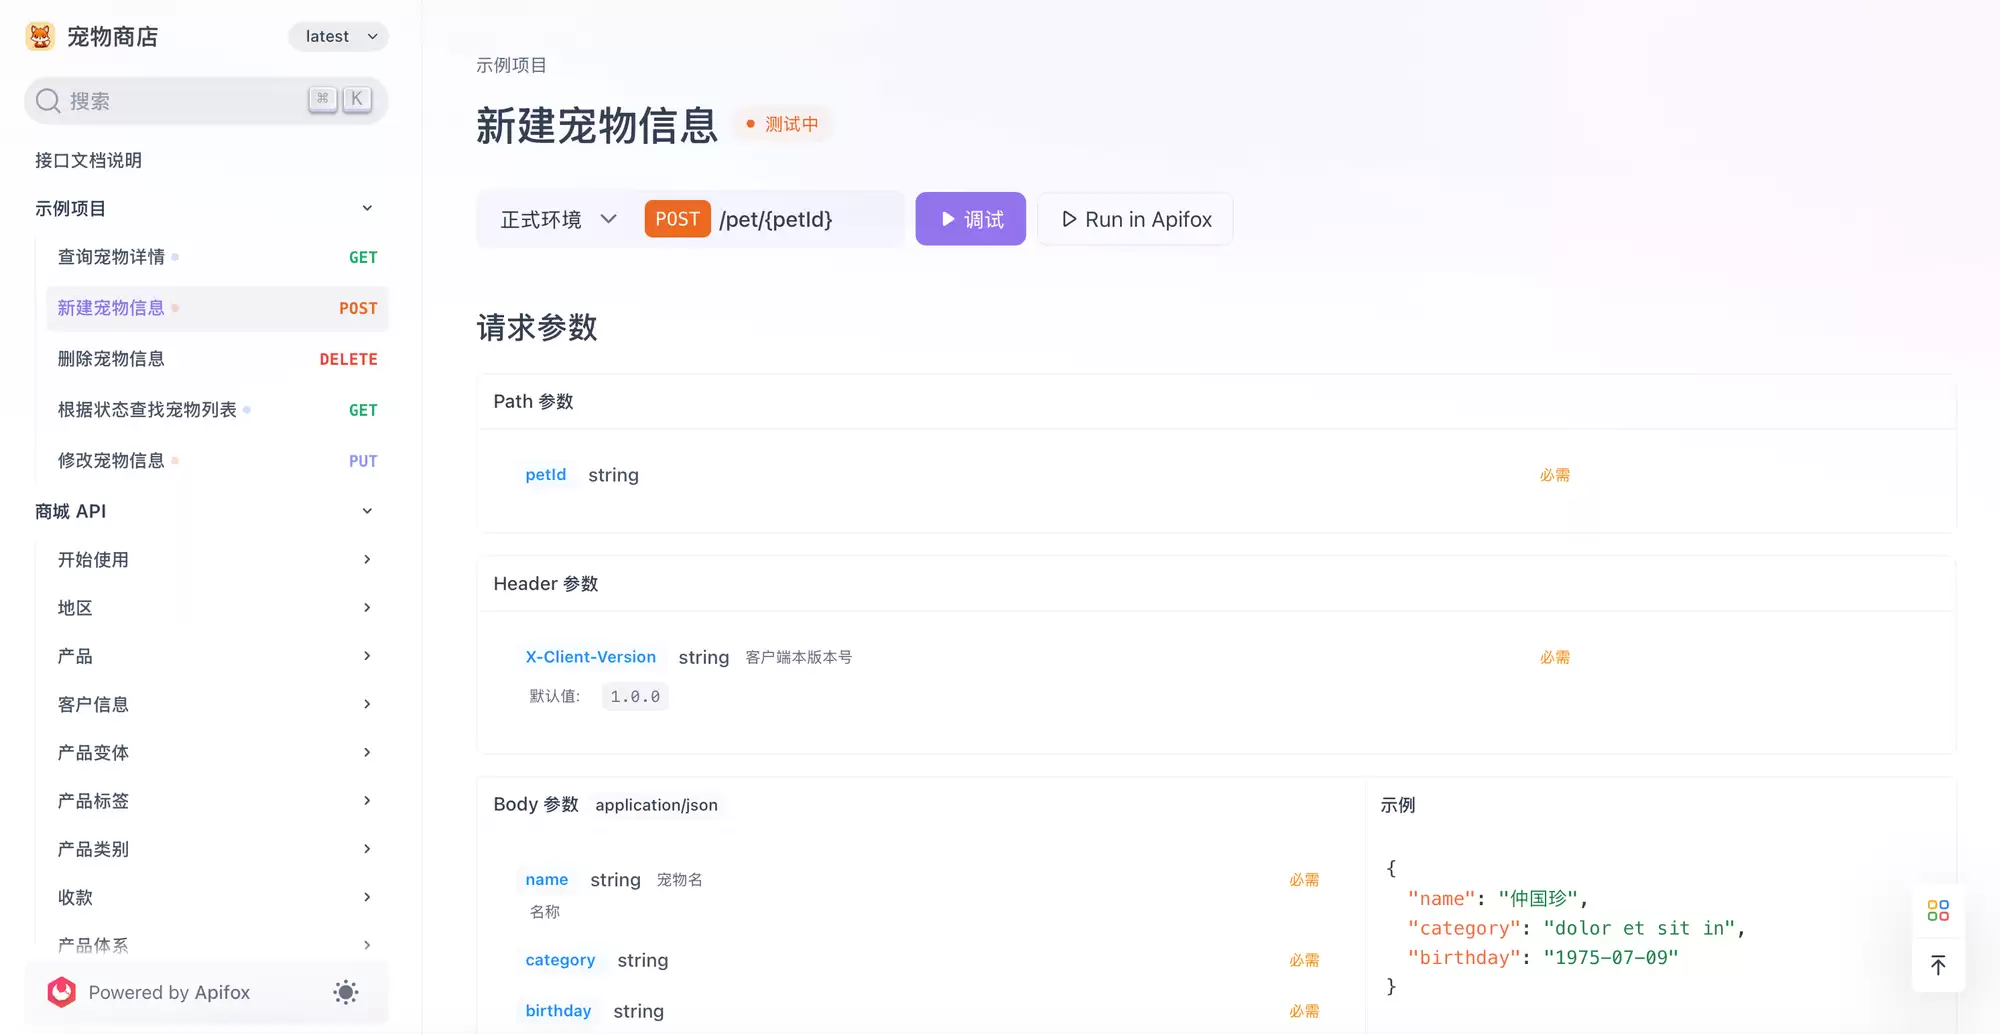Click the default value 1.0.0 chip

tap(635, 697)
